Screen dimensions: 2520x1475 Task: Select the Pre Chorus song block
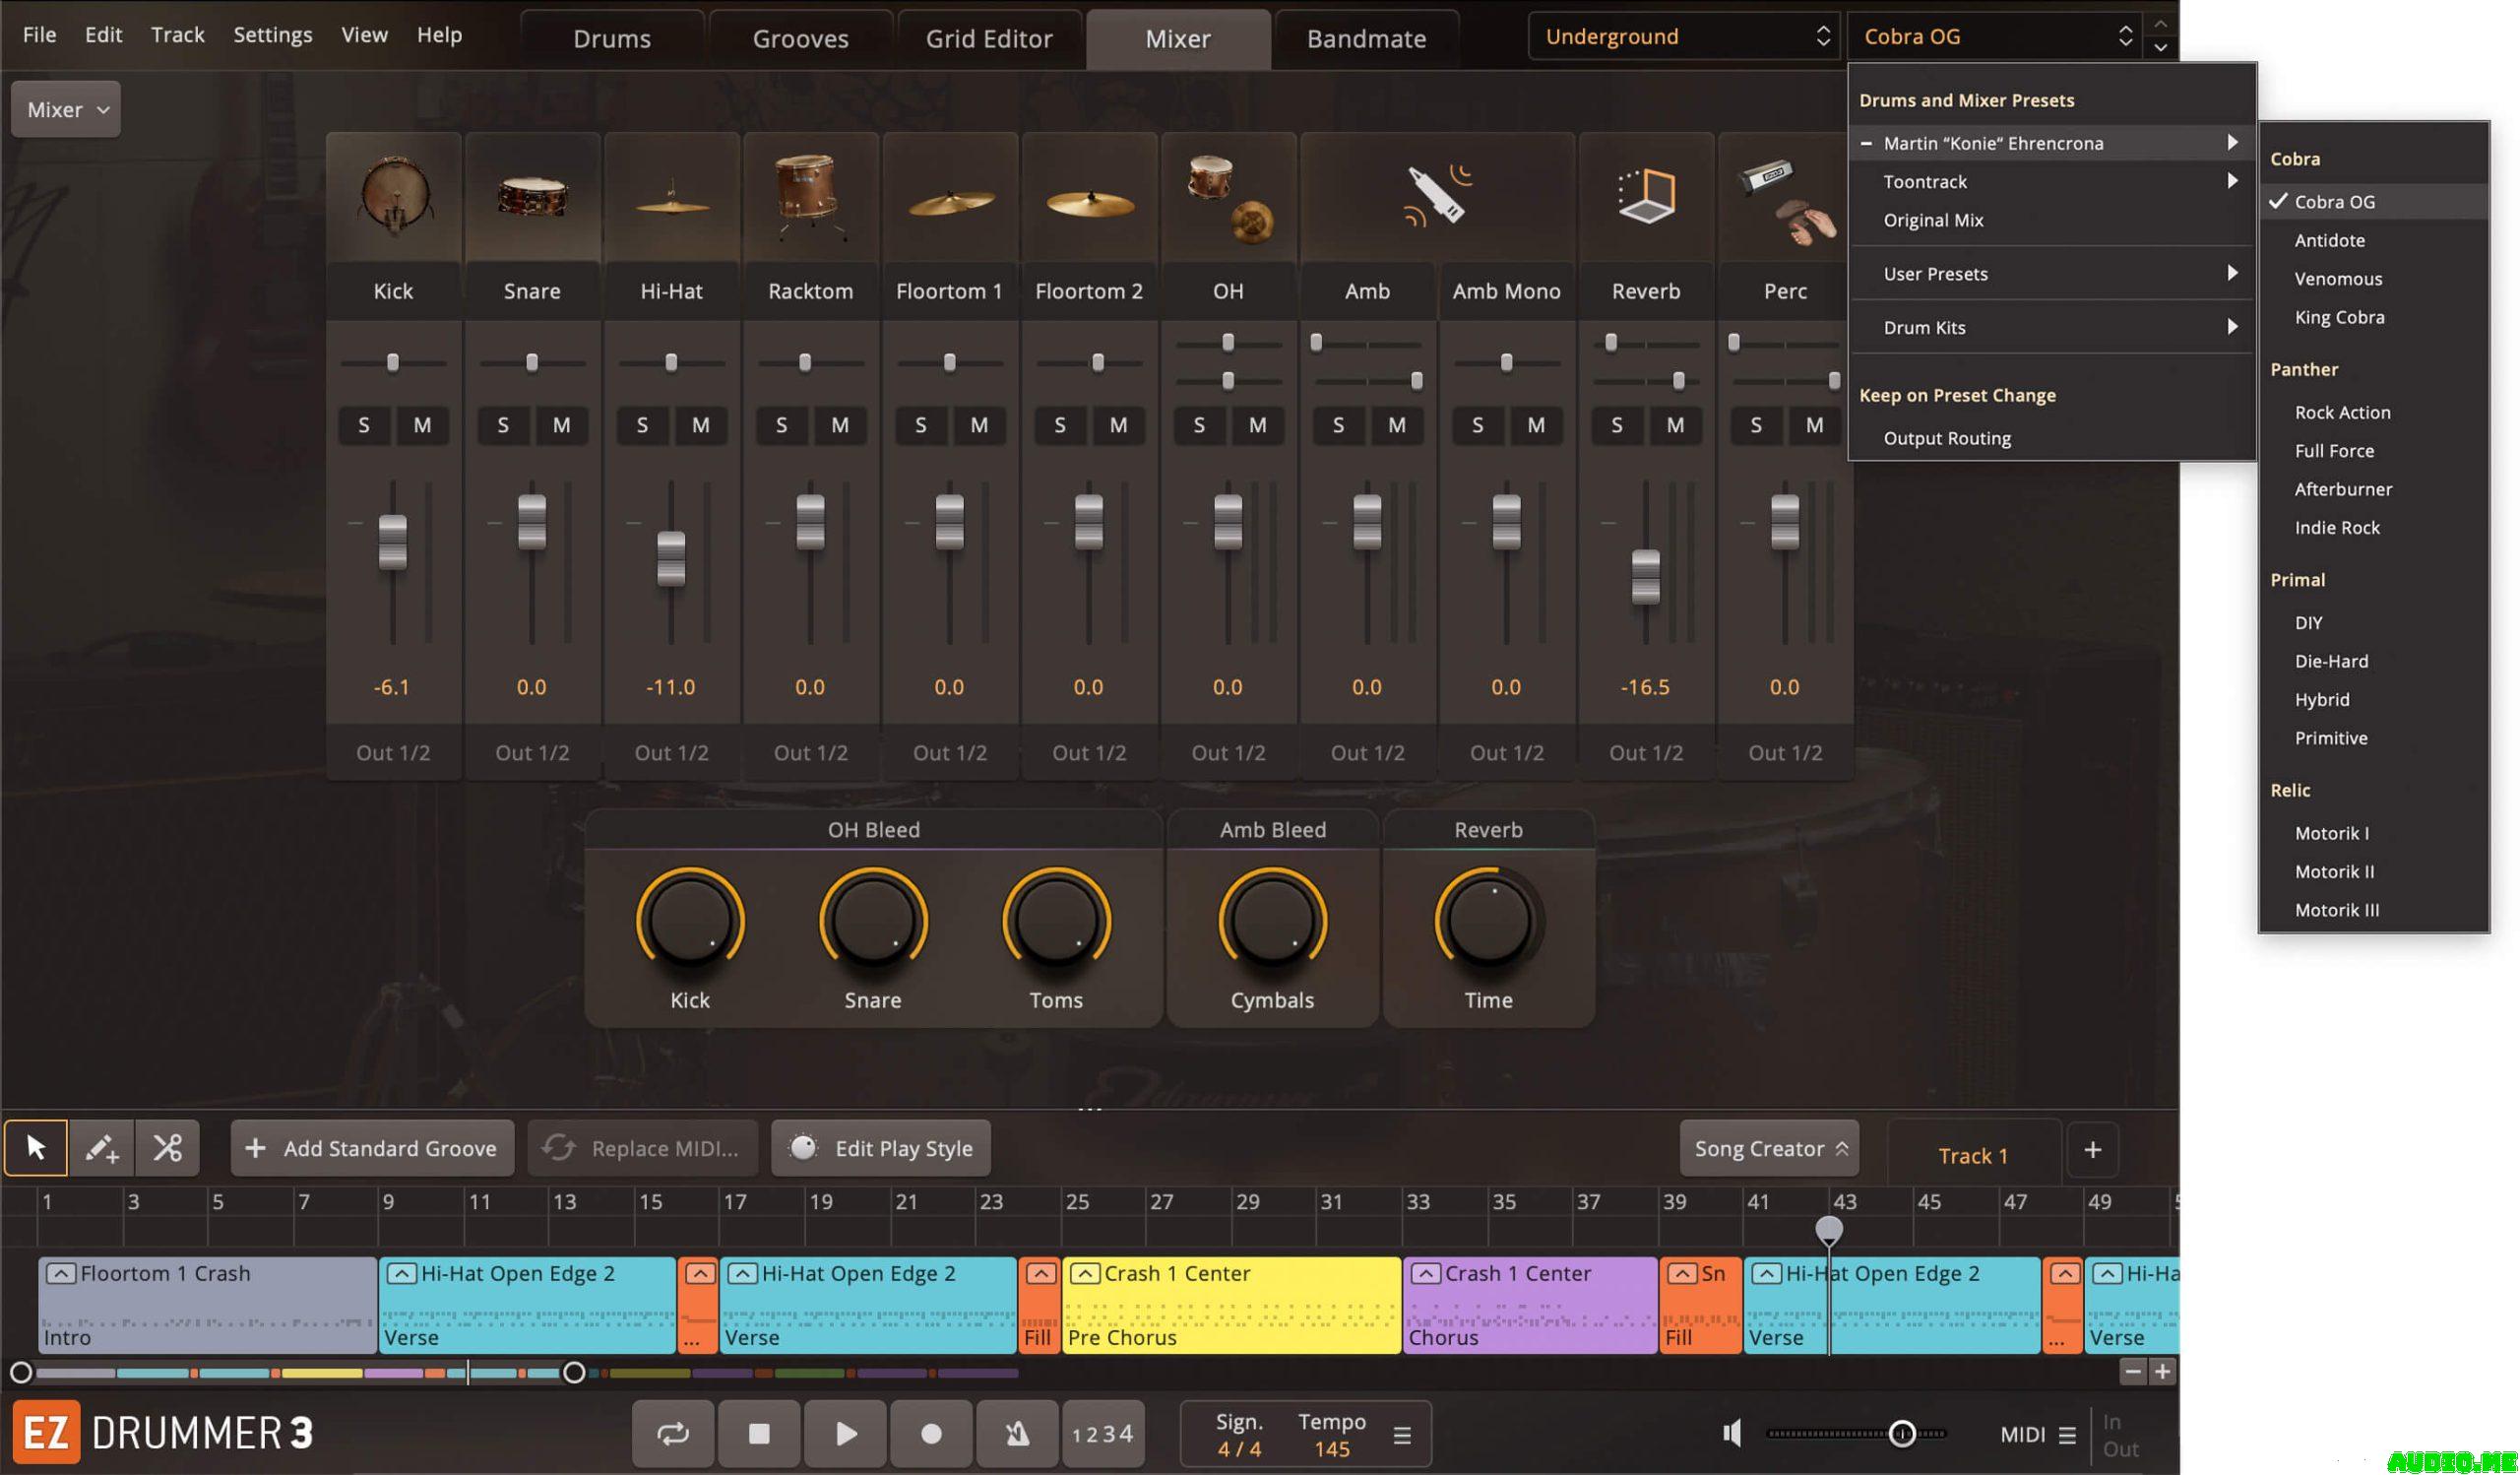click(1231, 1305)
